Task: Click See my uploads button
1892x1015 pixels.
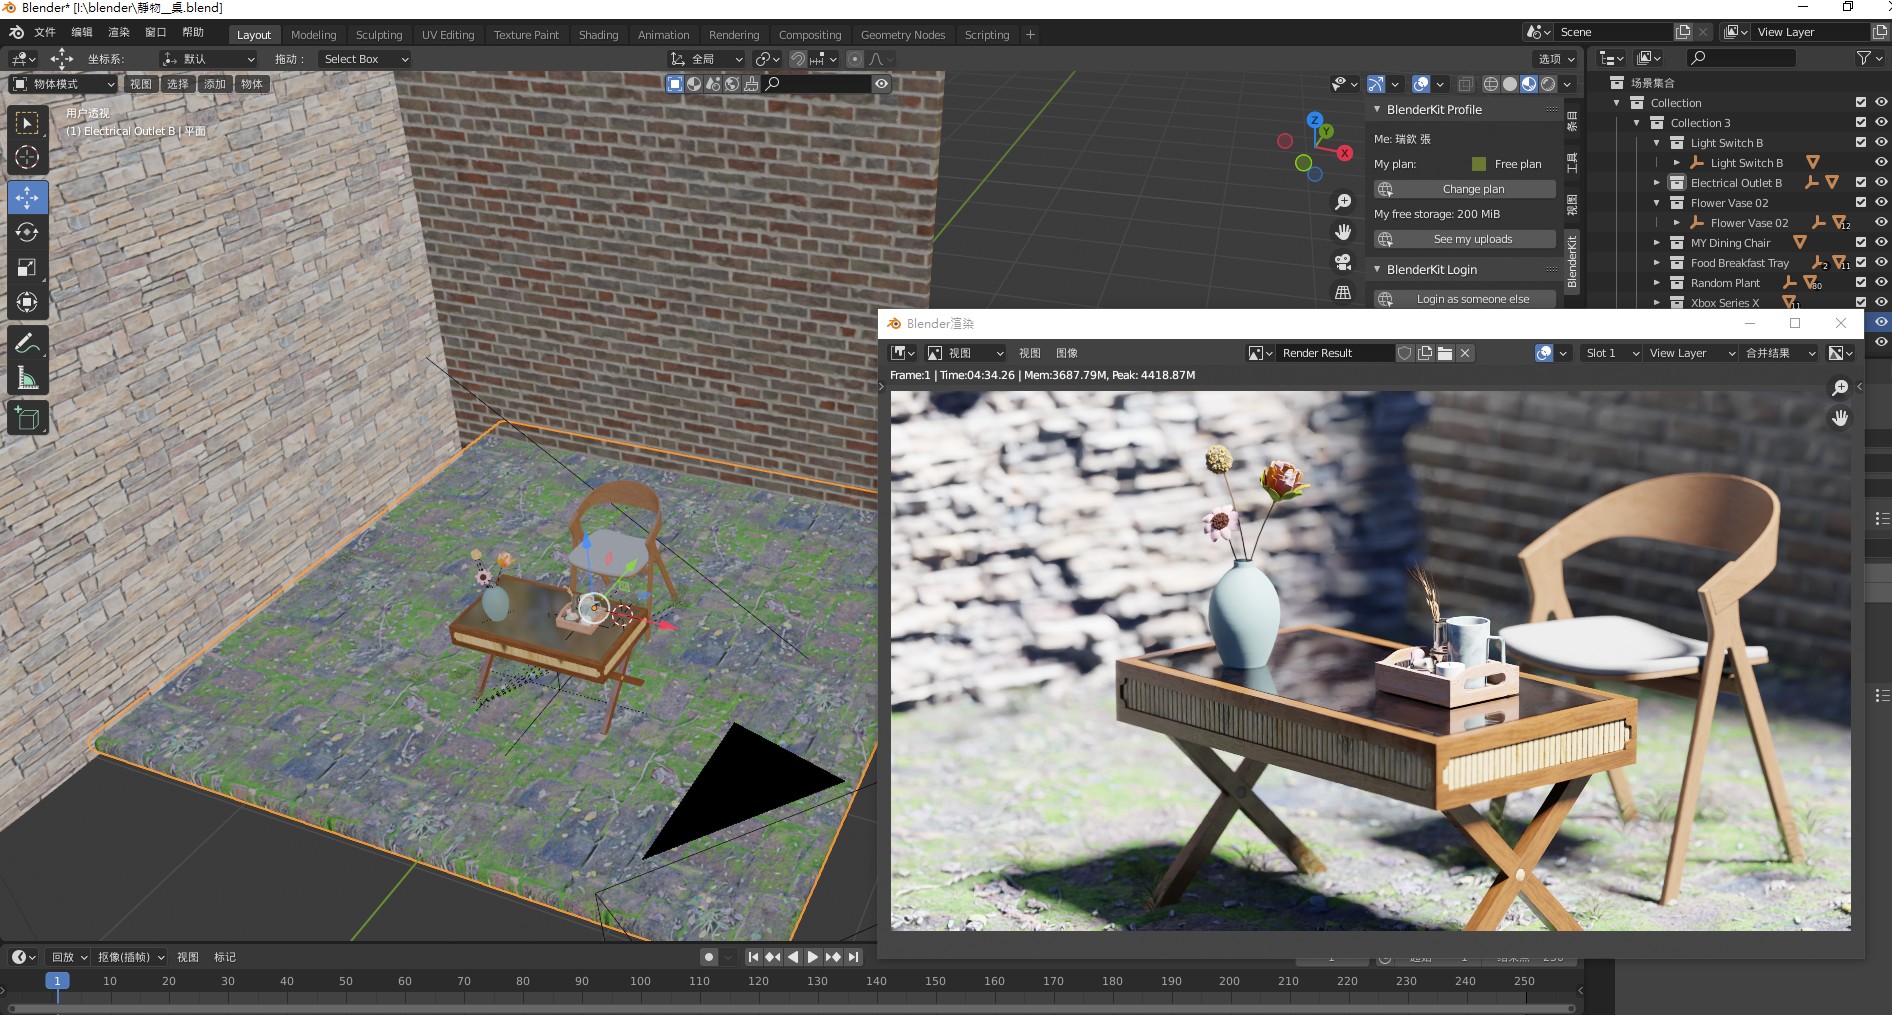Action: coord(1472,239)
